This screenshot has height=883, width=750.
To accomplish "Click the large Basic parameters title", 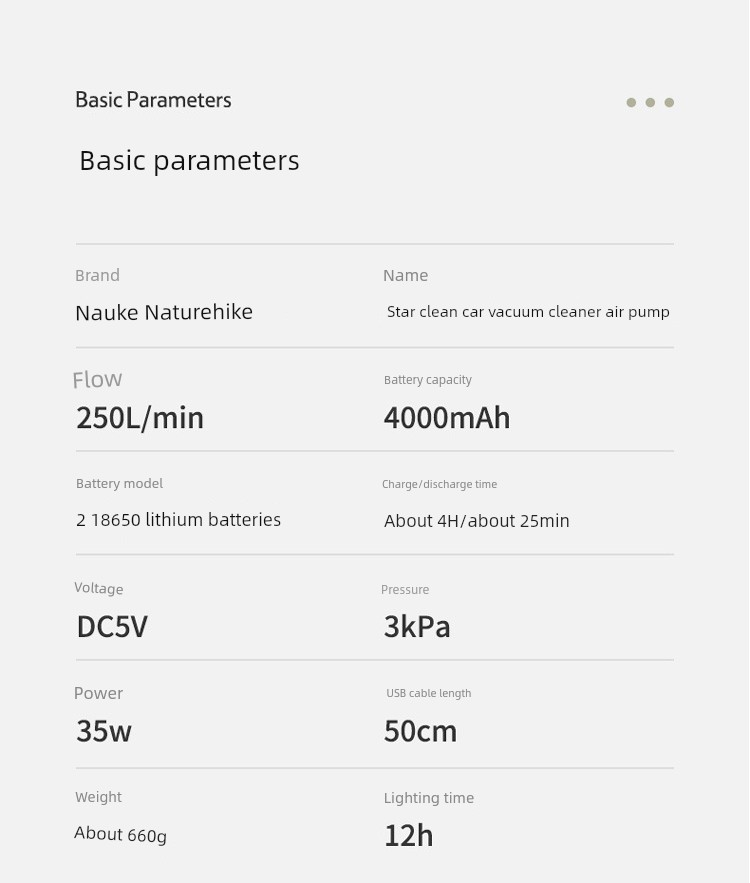I will point(189,161).
